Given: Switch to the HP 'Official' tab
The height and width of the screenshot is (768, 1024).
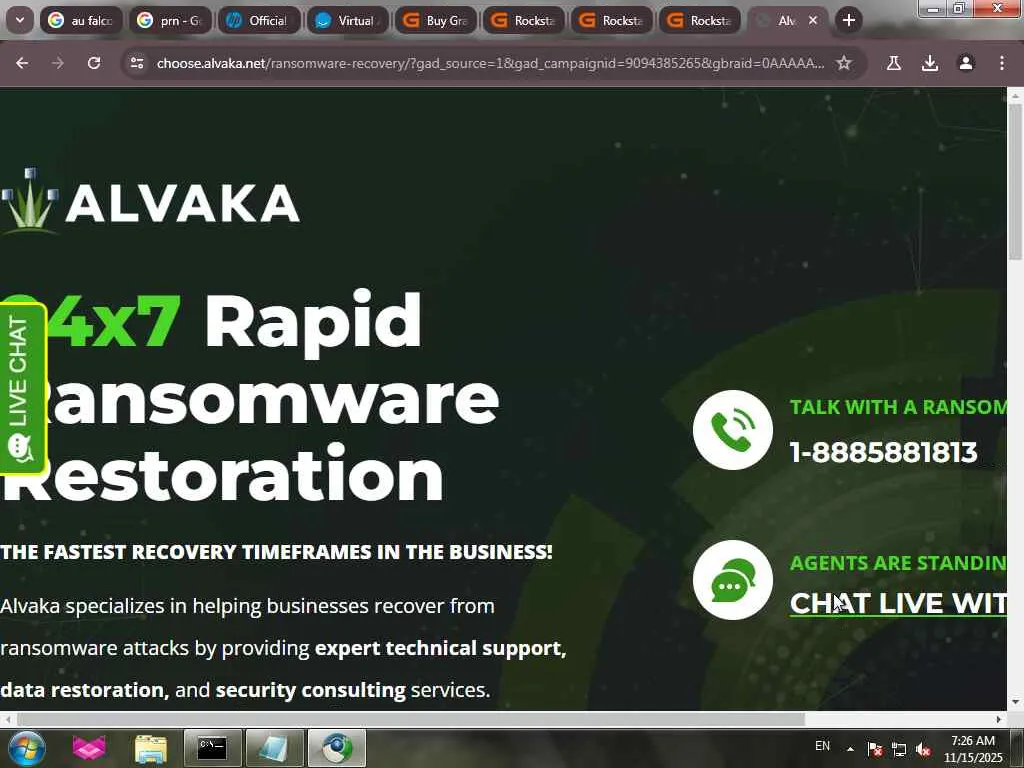Looking at the screenshot, I should pyautogui.click(x=259, y=20).
